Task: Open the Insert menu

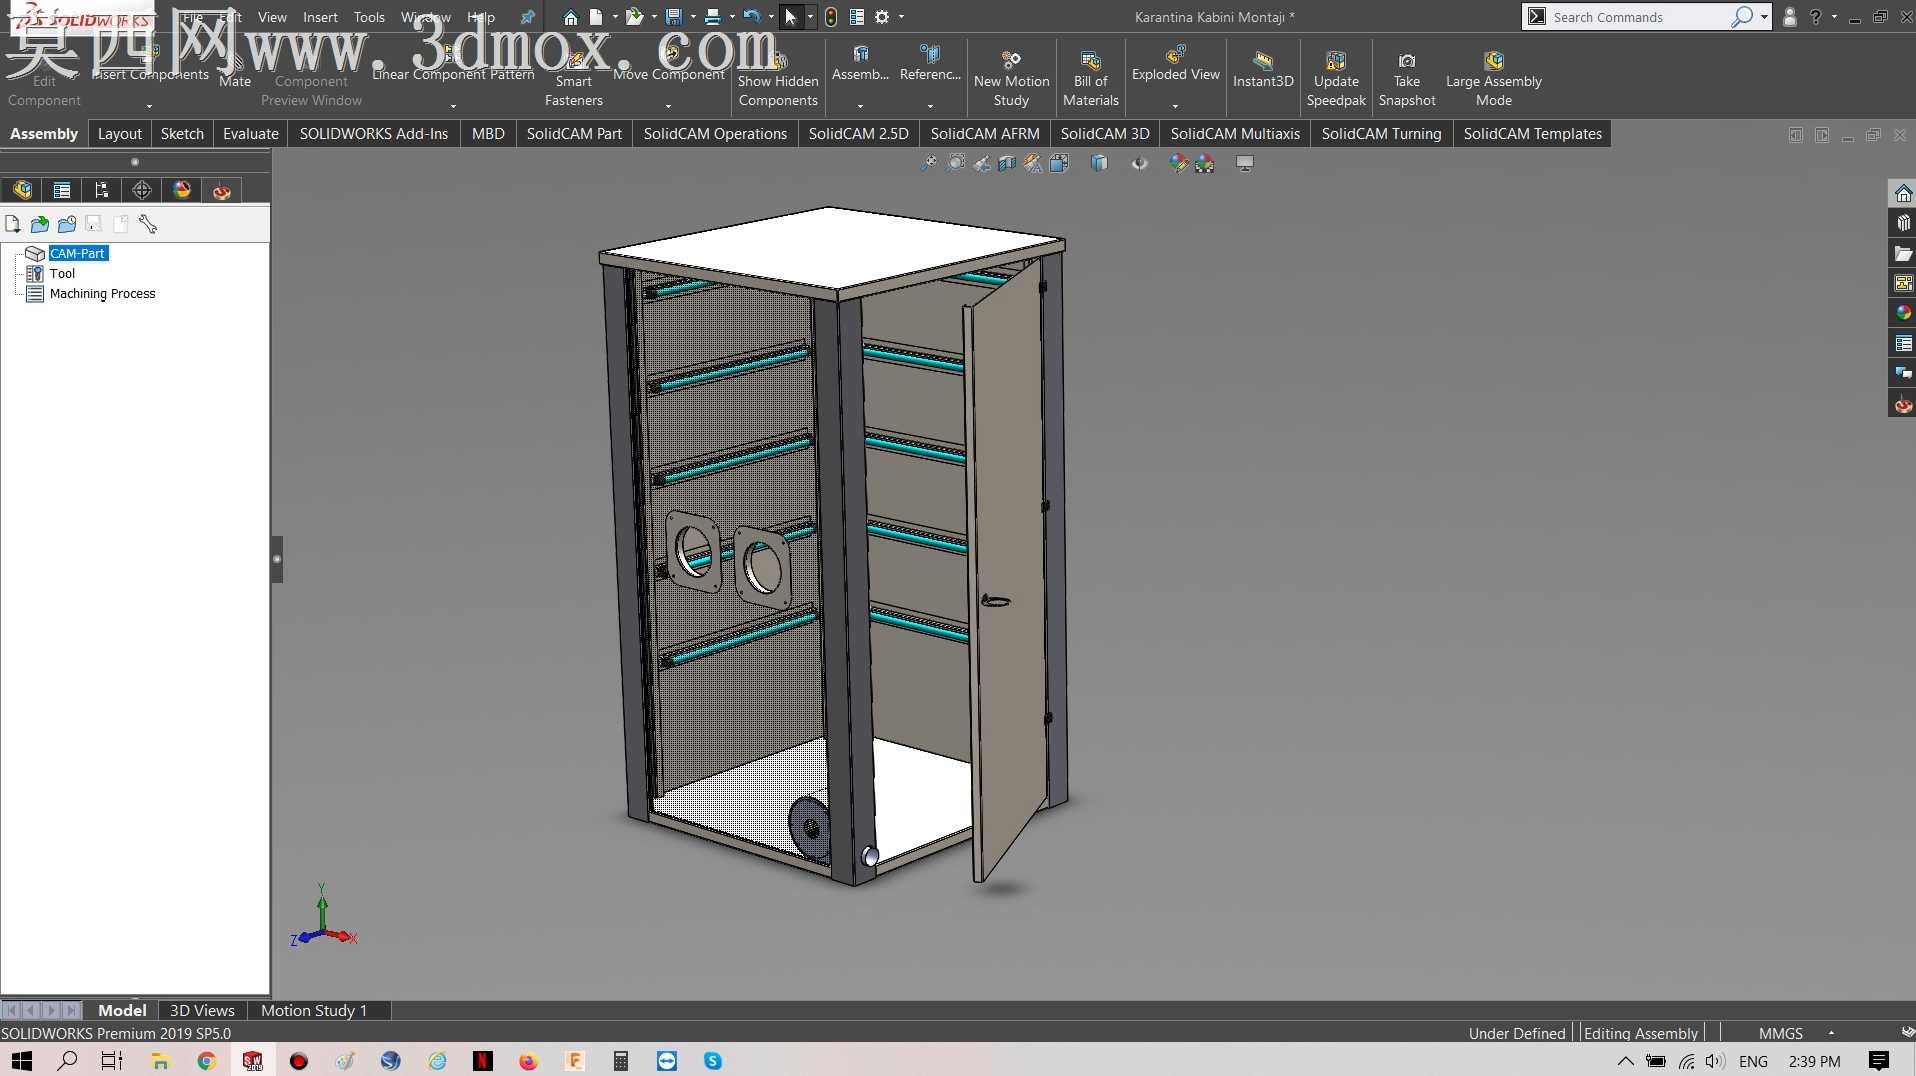Action: 320,17
